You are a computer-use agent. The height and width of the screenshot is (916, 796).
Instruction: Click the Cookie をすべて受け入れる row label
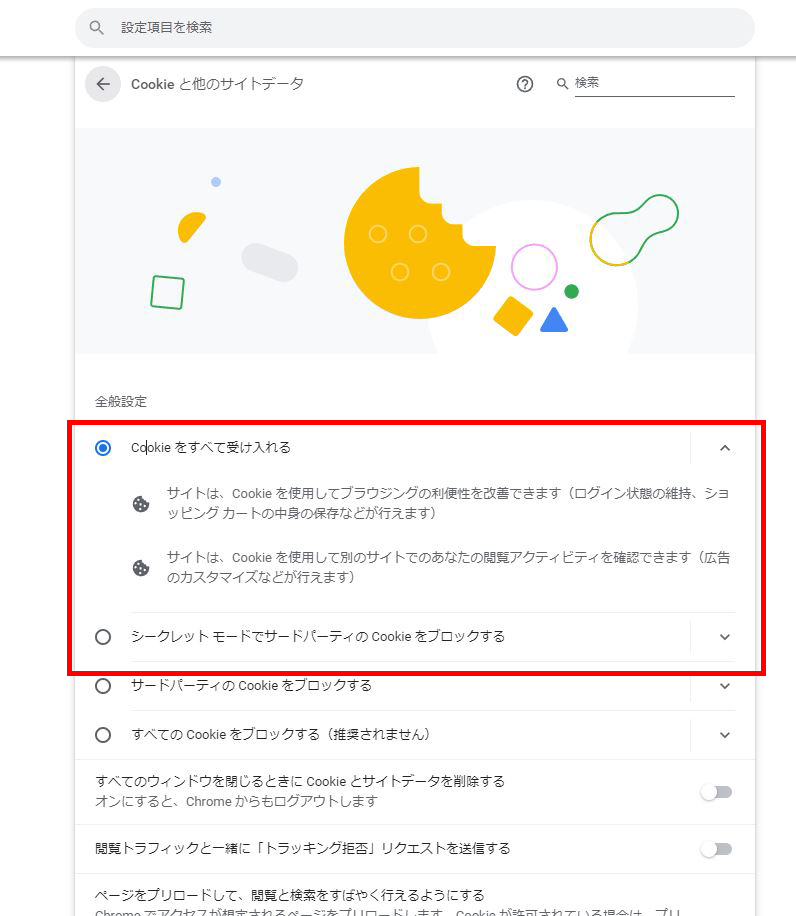coord(210,448)
